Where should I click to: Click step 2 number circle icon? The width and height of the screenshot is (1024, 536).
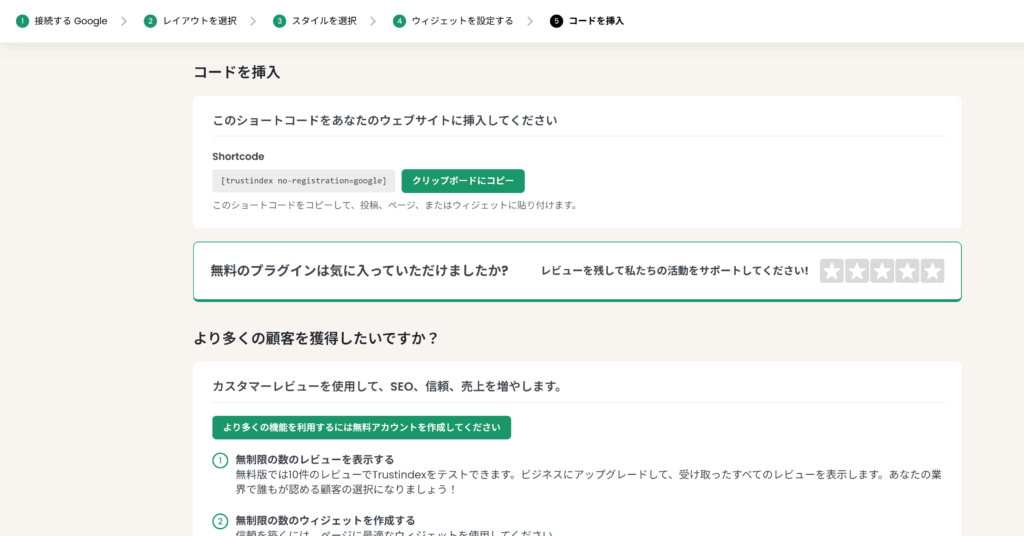[x=150, y=21]
